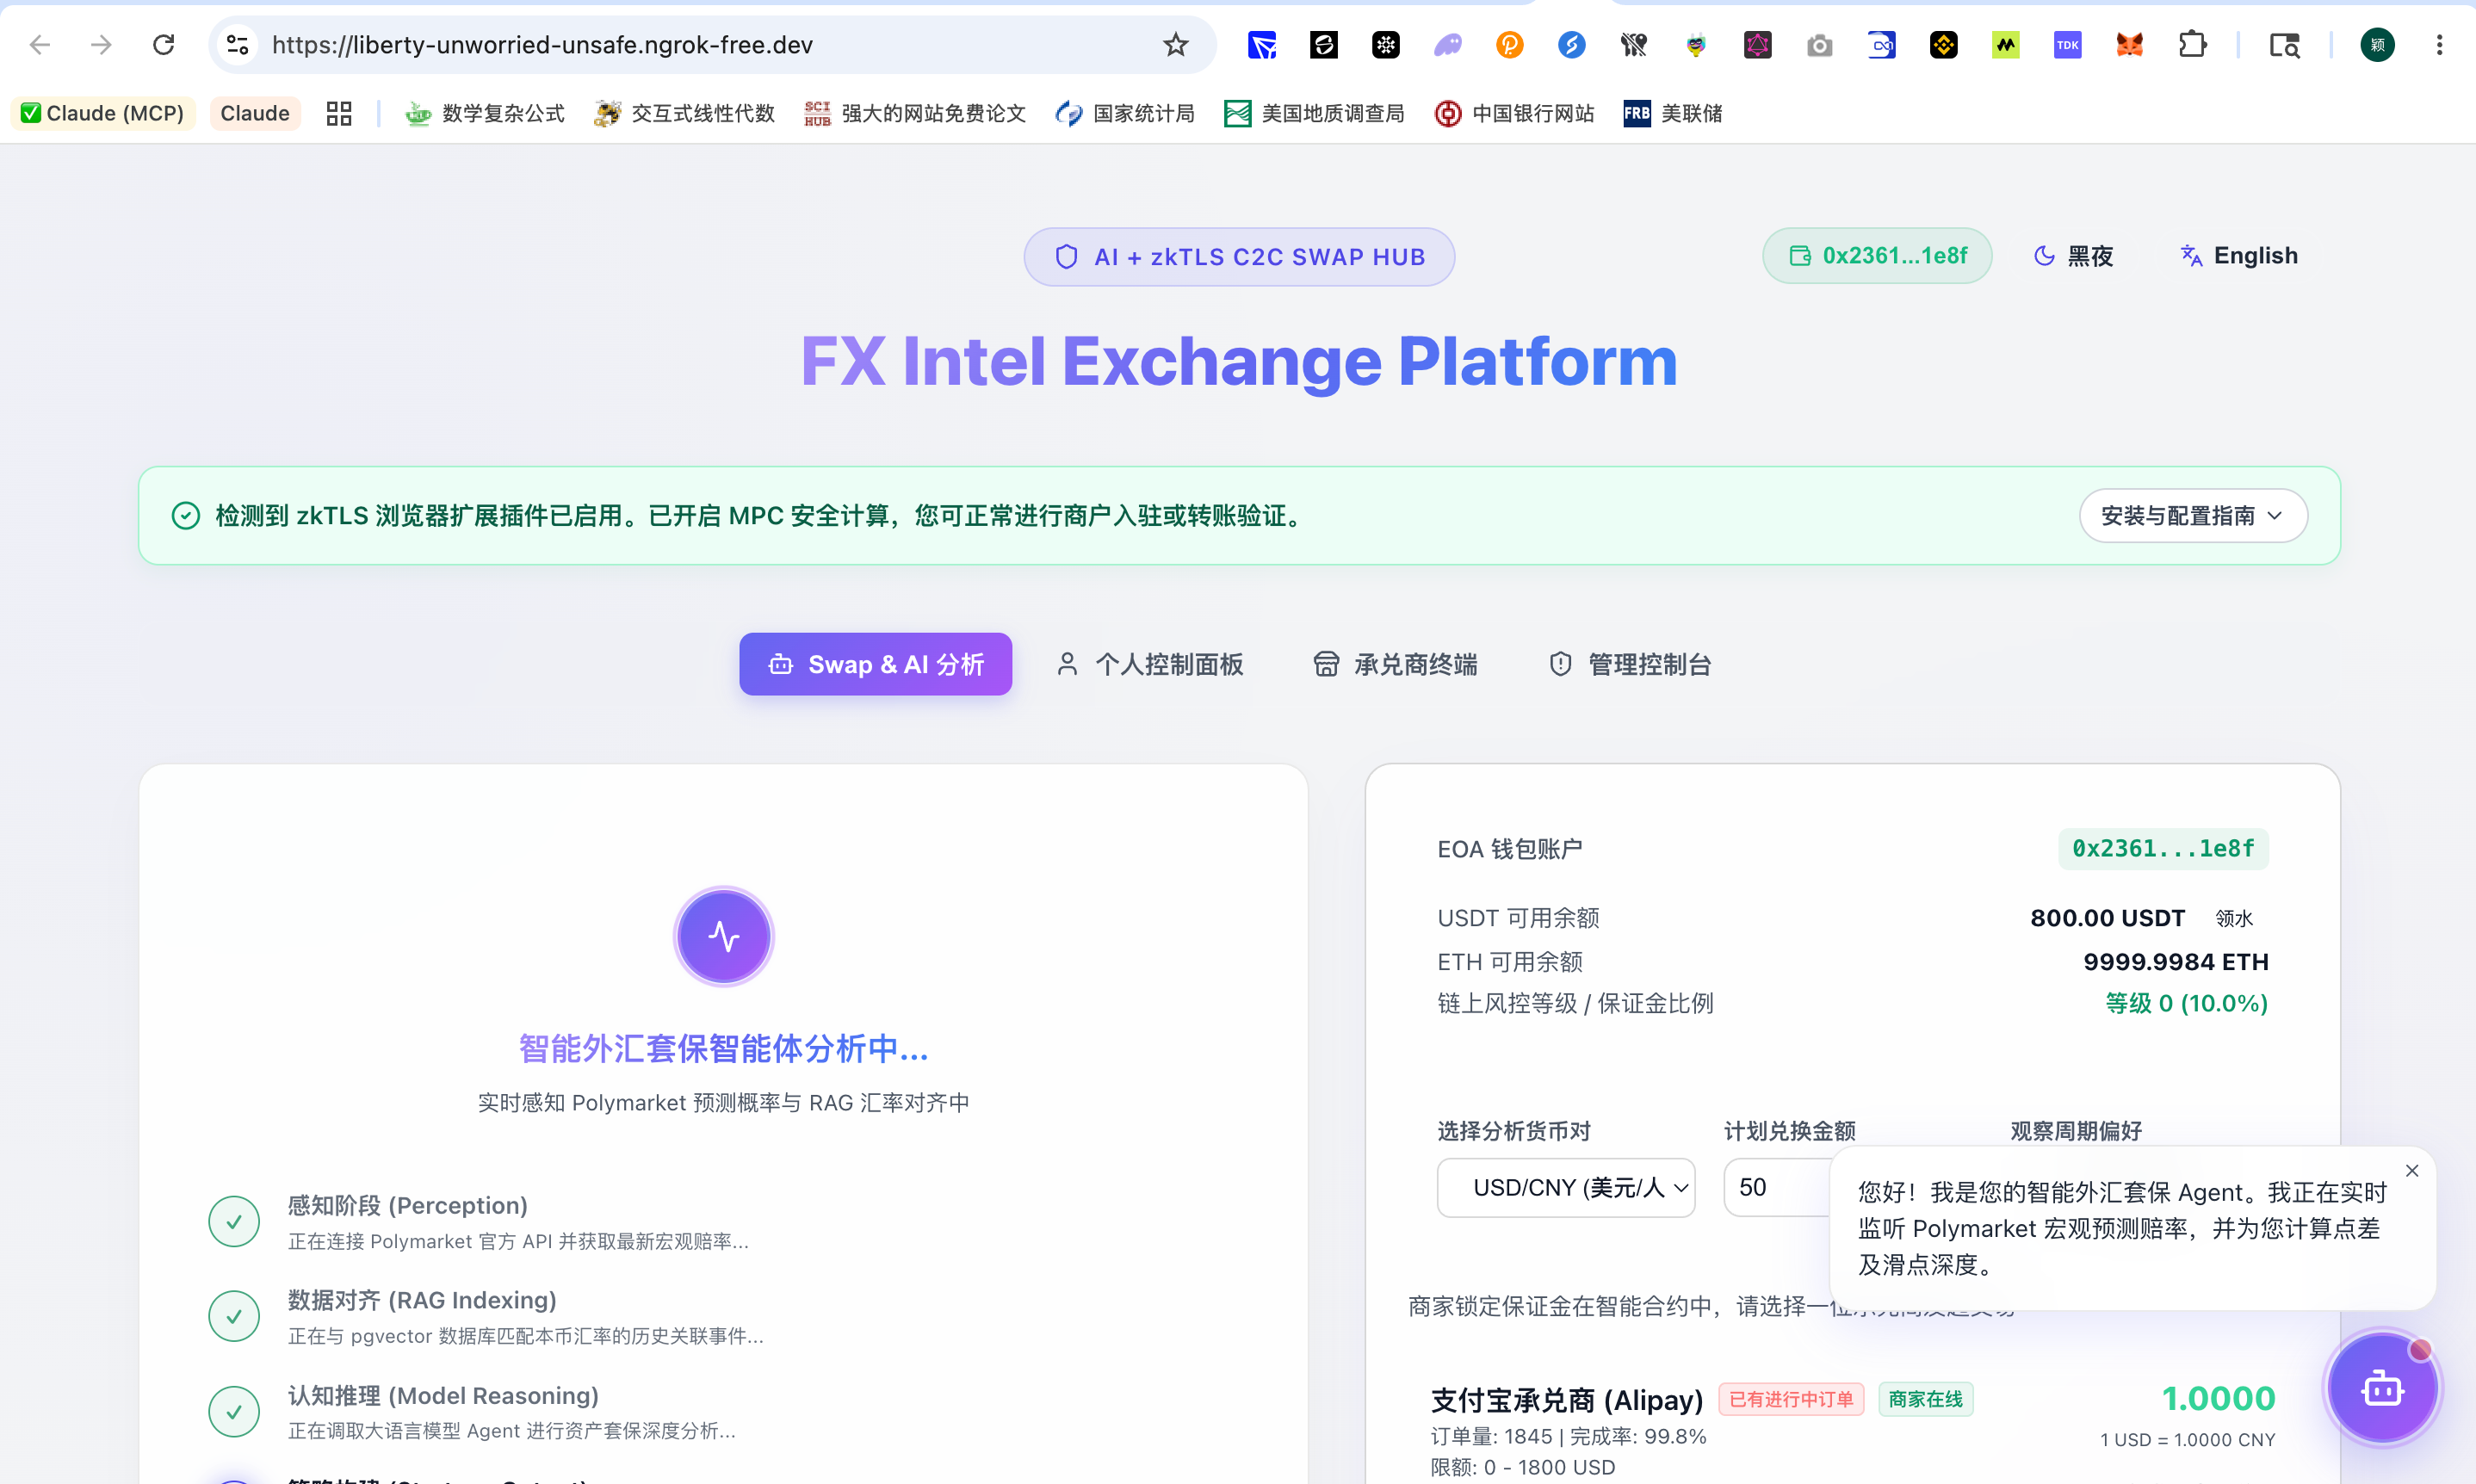Open the blue S circle extension icon

pyautogui.click(x=1572, y=45)
